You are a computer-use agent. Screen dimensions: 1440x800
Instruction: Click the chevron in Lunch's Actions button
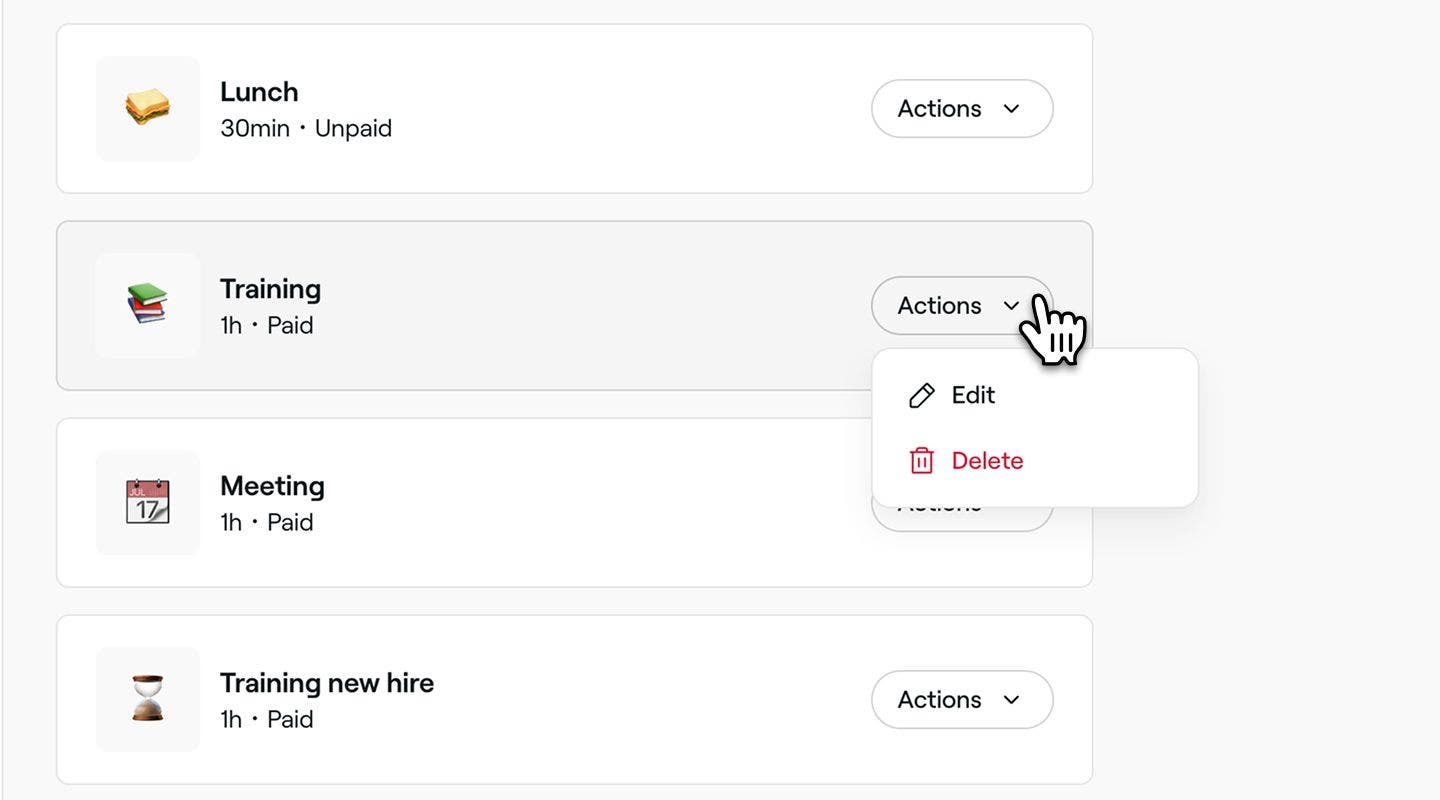click(1011, 109)
